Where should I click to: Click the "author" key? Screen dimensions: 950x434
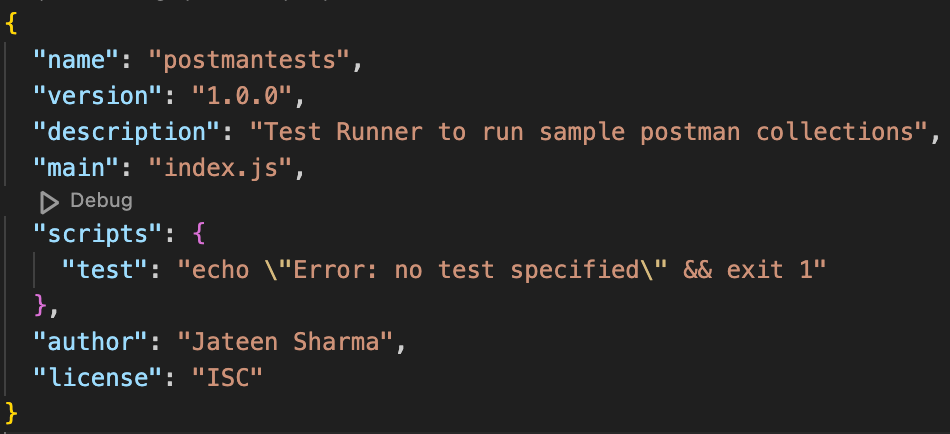pyautogui.click(x=90, y=341)
